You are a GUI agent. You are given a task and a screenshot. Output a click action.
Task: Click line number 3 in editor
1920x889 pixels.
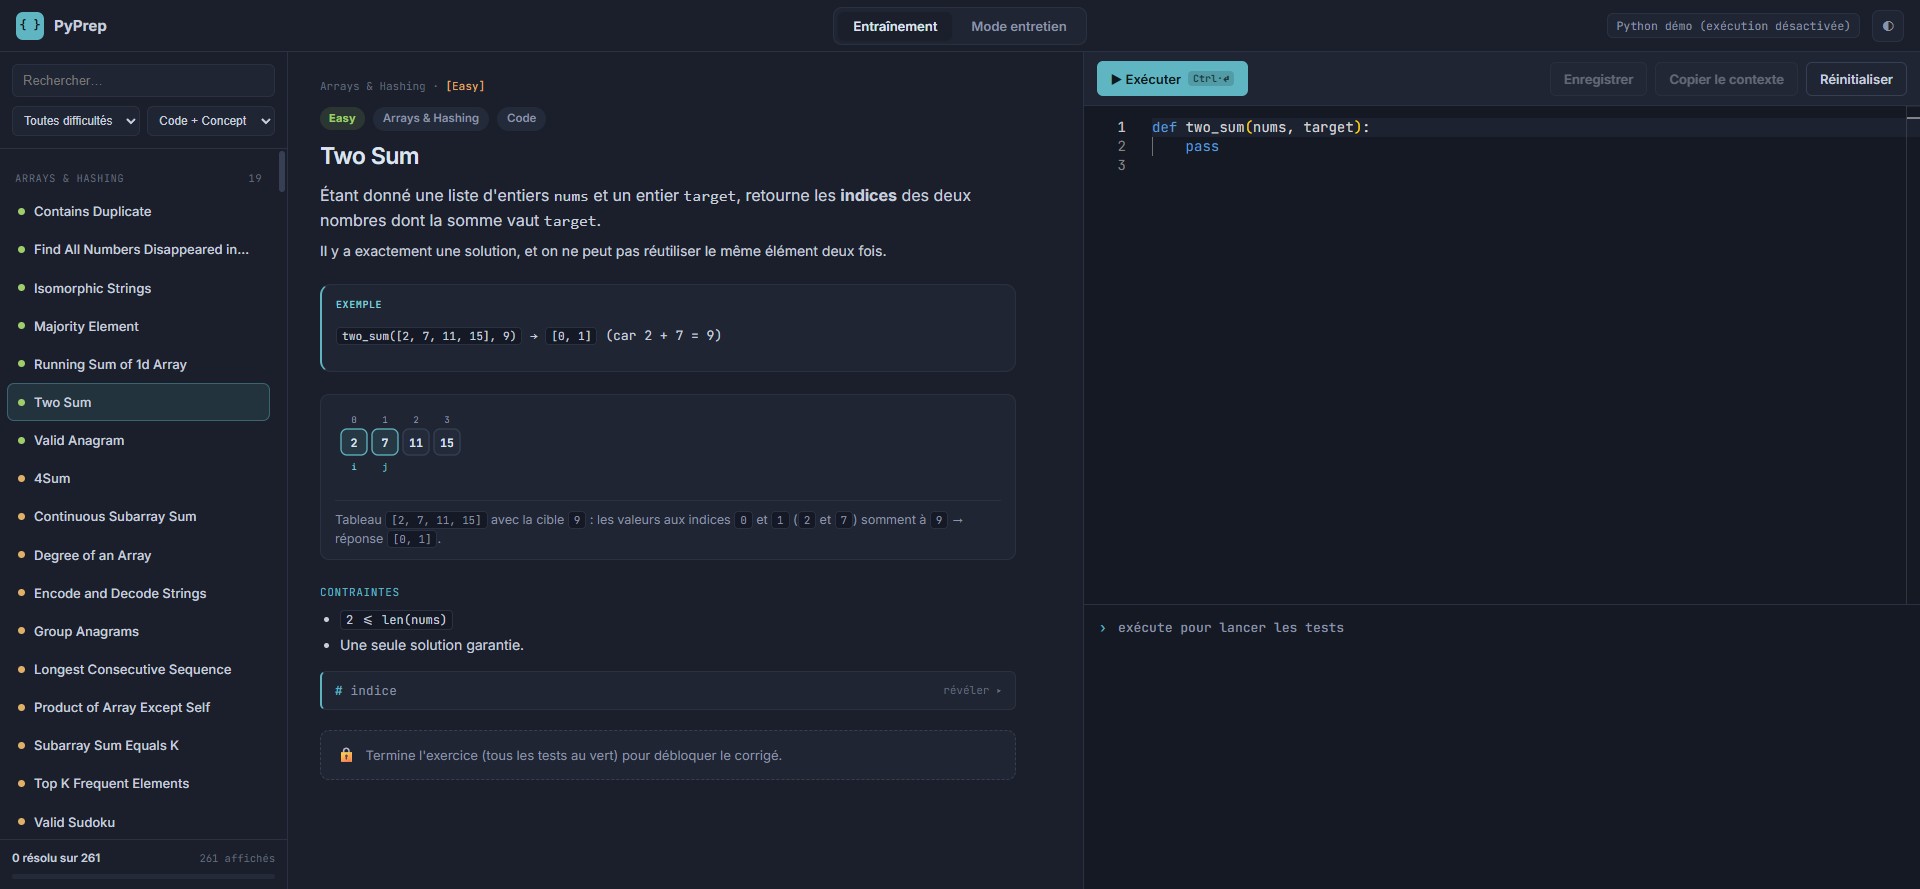[1121, 165]
